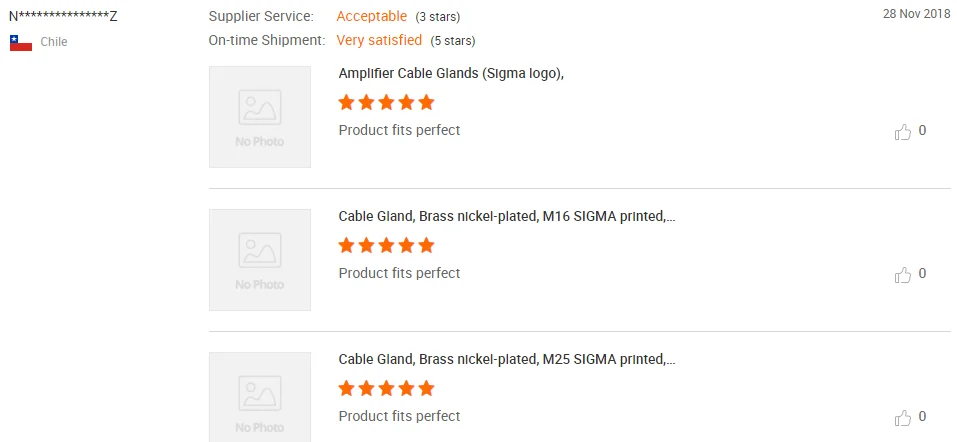
Task: Open Amplifier Cable Glands (Sigma logo) product
Action: pos(452,74)
